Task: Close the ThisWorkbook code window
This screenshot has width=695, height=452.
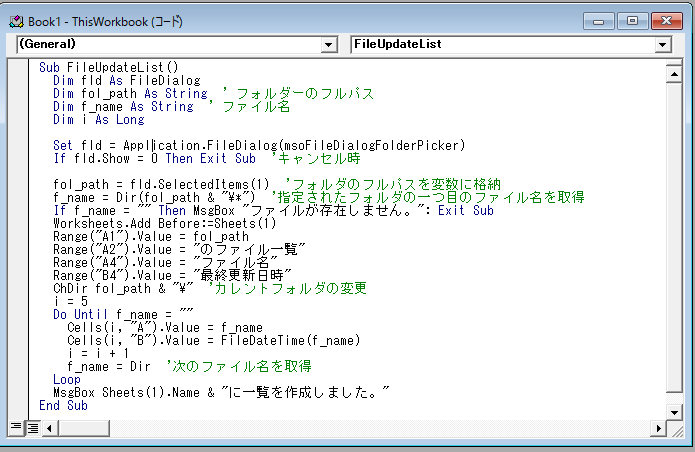Action: 667,21
